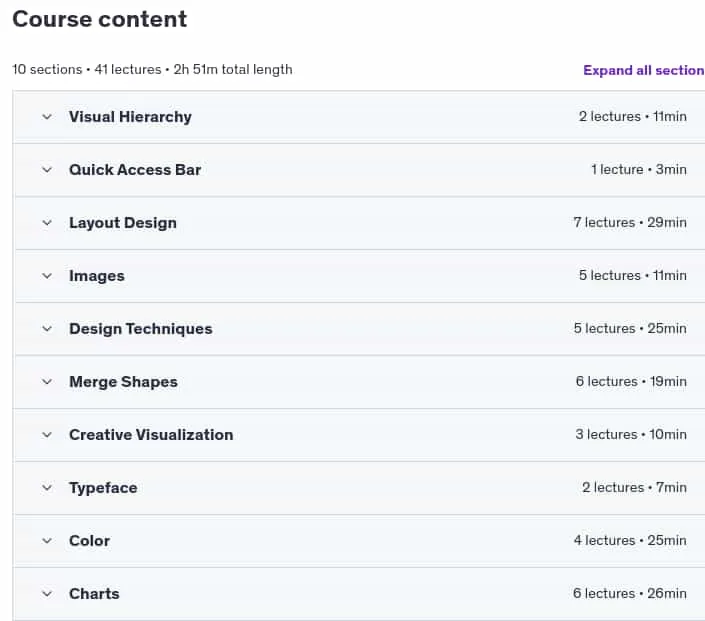This screenshot has width=705, height=621.
Task: Click the Quick Access Bar duration label
Action: pos(671,170)
